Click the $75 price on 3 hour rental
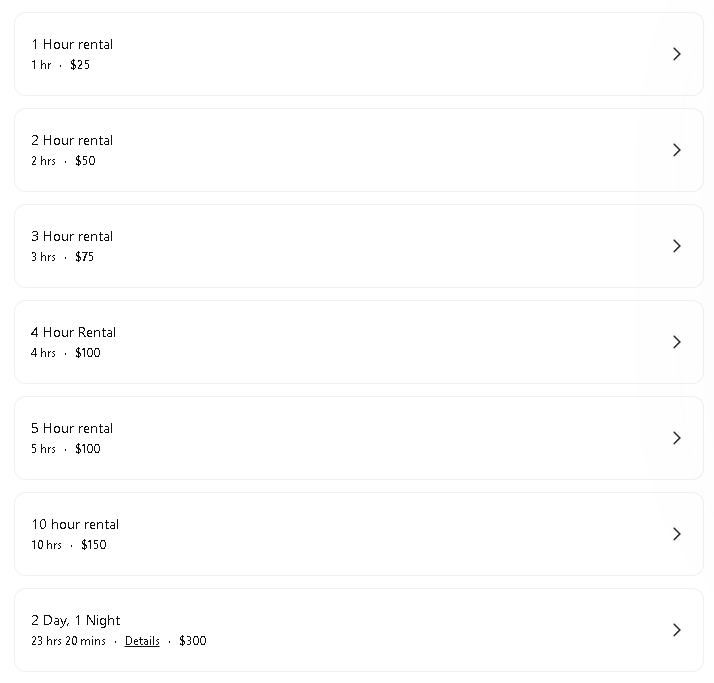 click(84, 257)
